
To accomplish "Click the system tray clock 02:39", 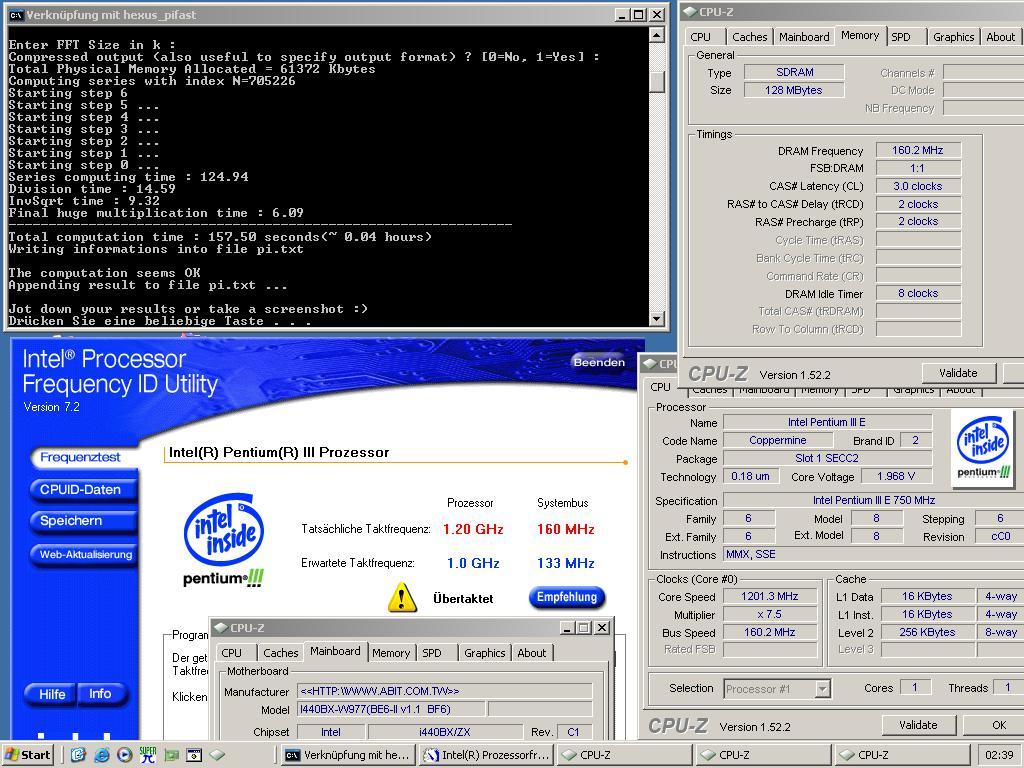I will [x=999, y=755].
